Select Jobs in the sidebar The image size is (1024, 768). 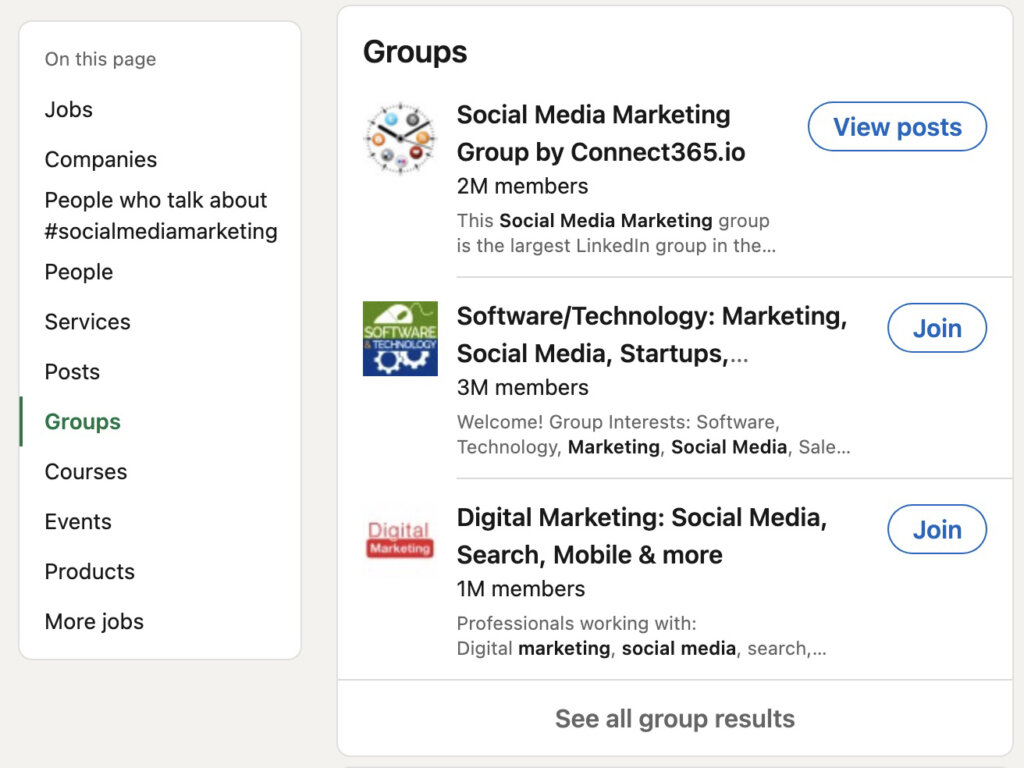coord(68,110)
